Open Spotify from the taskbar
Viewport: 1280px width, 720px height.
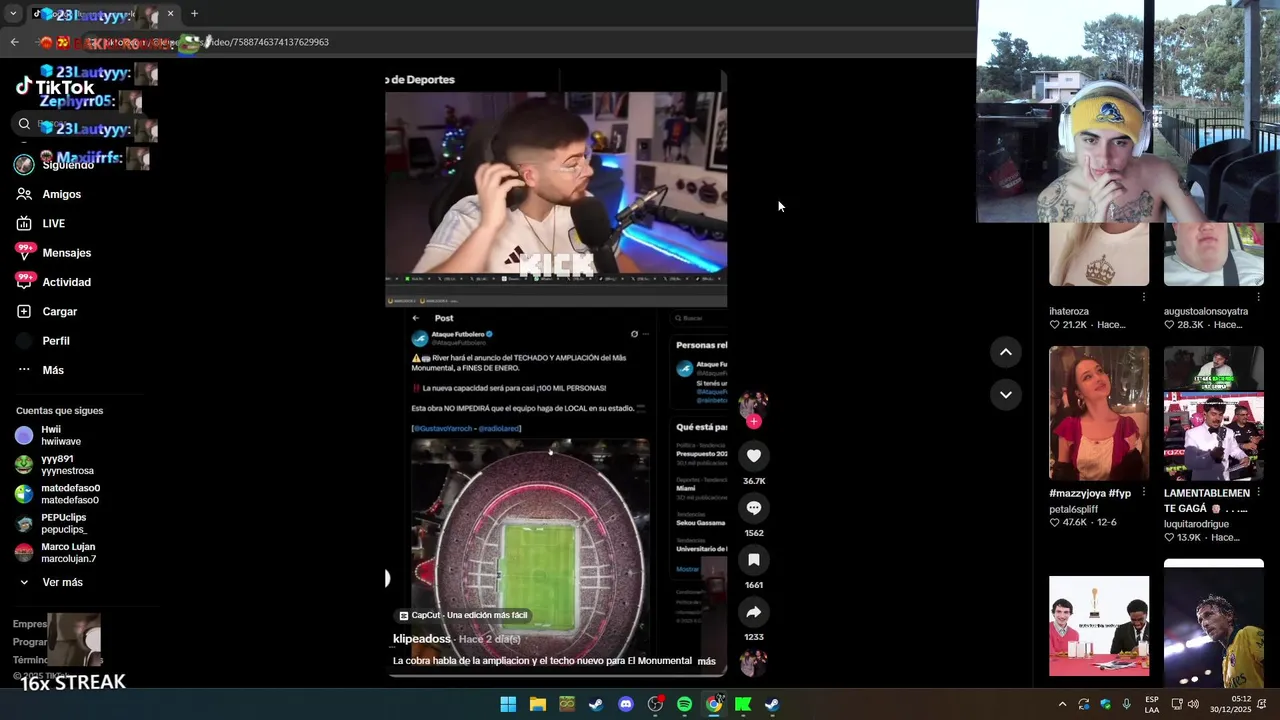(x=684, y=704)
